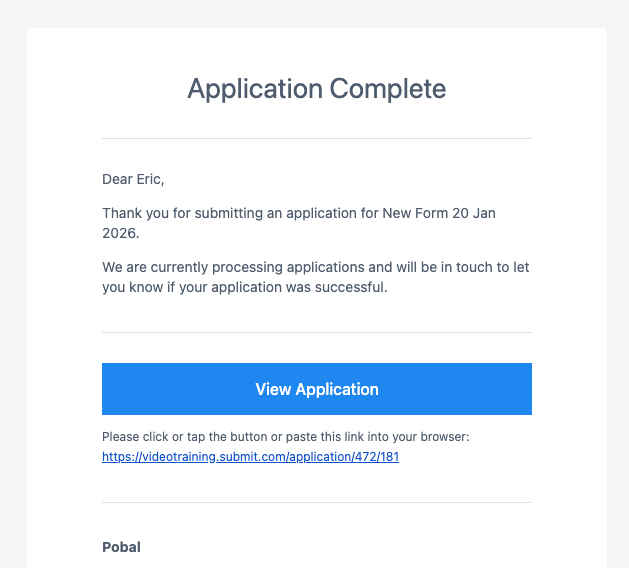This screenshot has width=629, height=568.
Task: Click the divider above View Application button
Action: point(316,332)
